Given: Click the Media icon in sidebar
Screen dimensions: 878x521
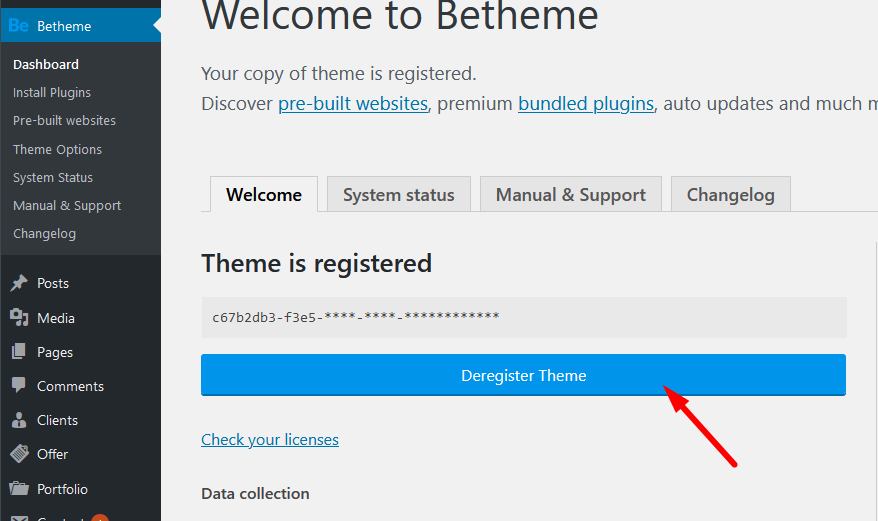Looking at the screenshot, I should pyautogui.click(x=19, y=318).
